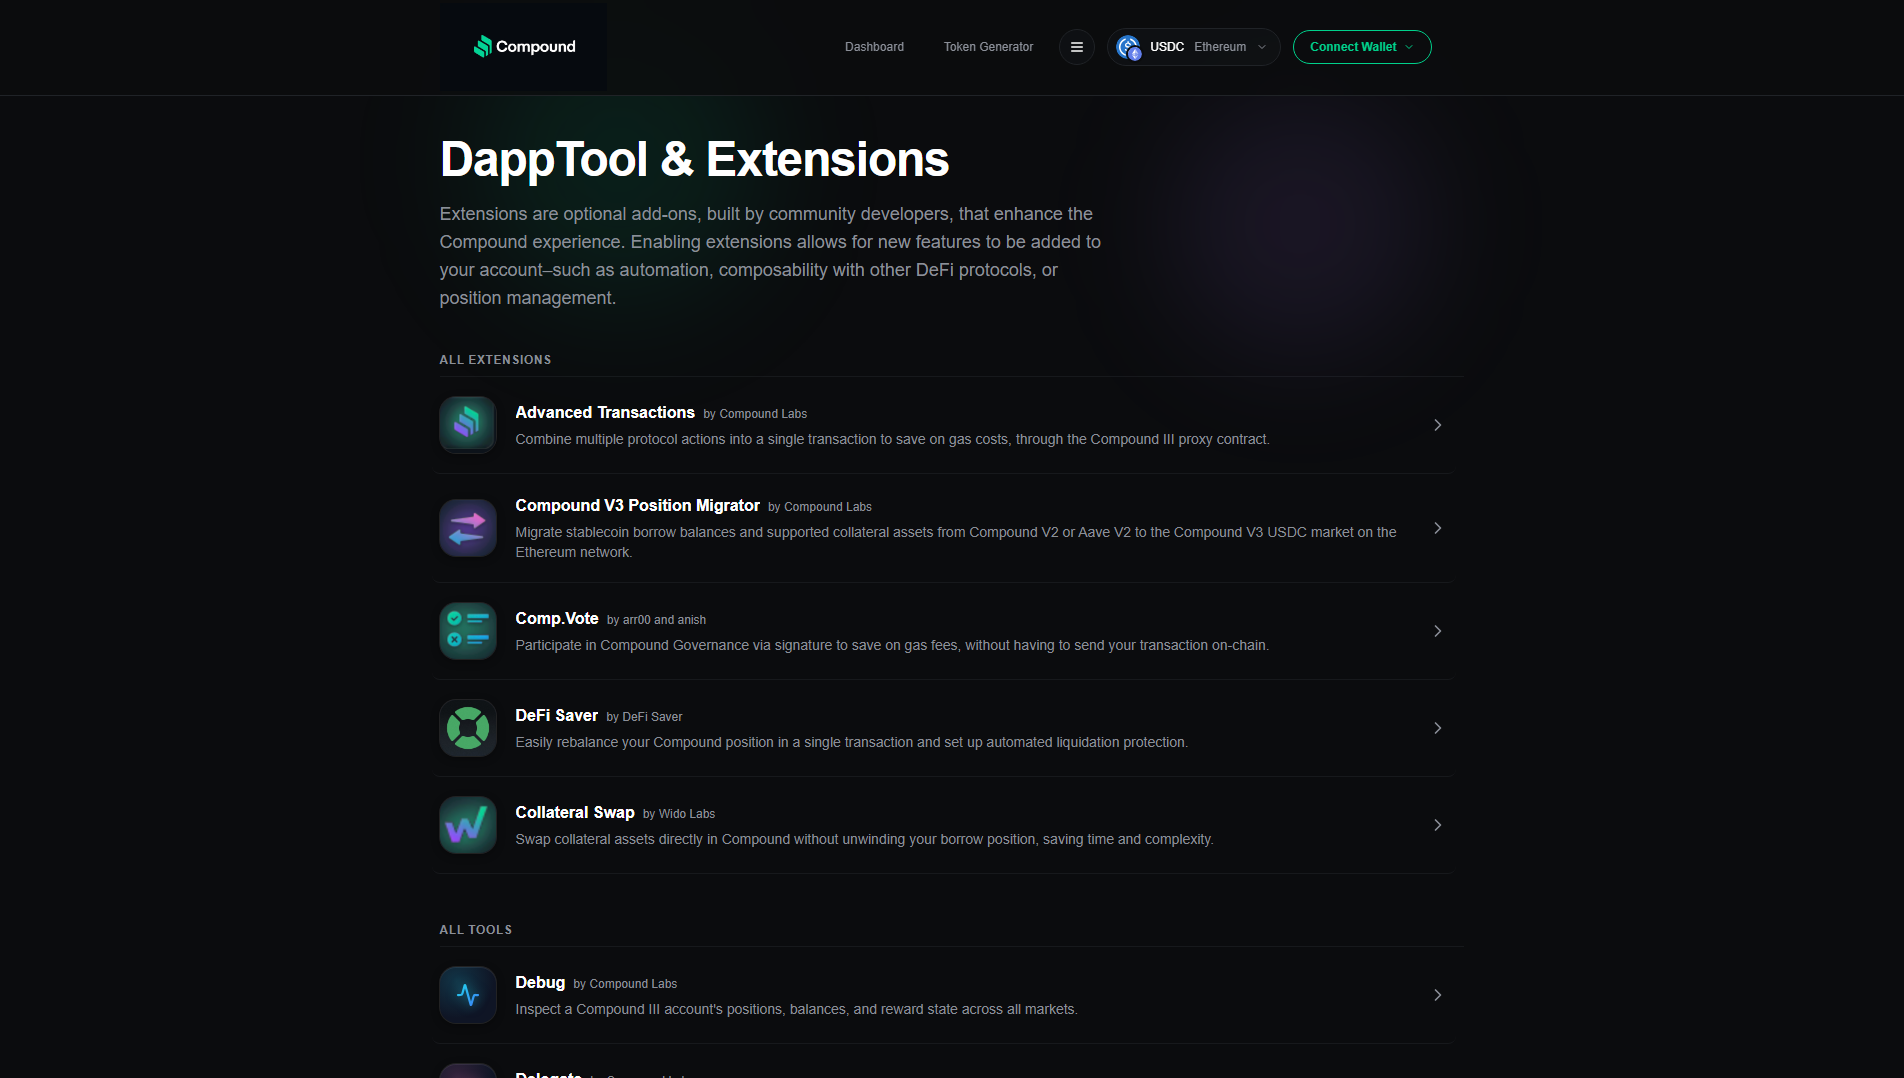Click the Comp.Vote description text
The image size is (1904, 1078).
click(x=892, y=645)
